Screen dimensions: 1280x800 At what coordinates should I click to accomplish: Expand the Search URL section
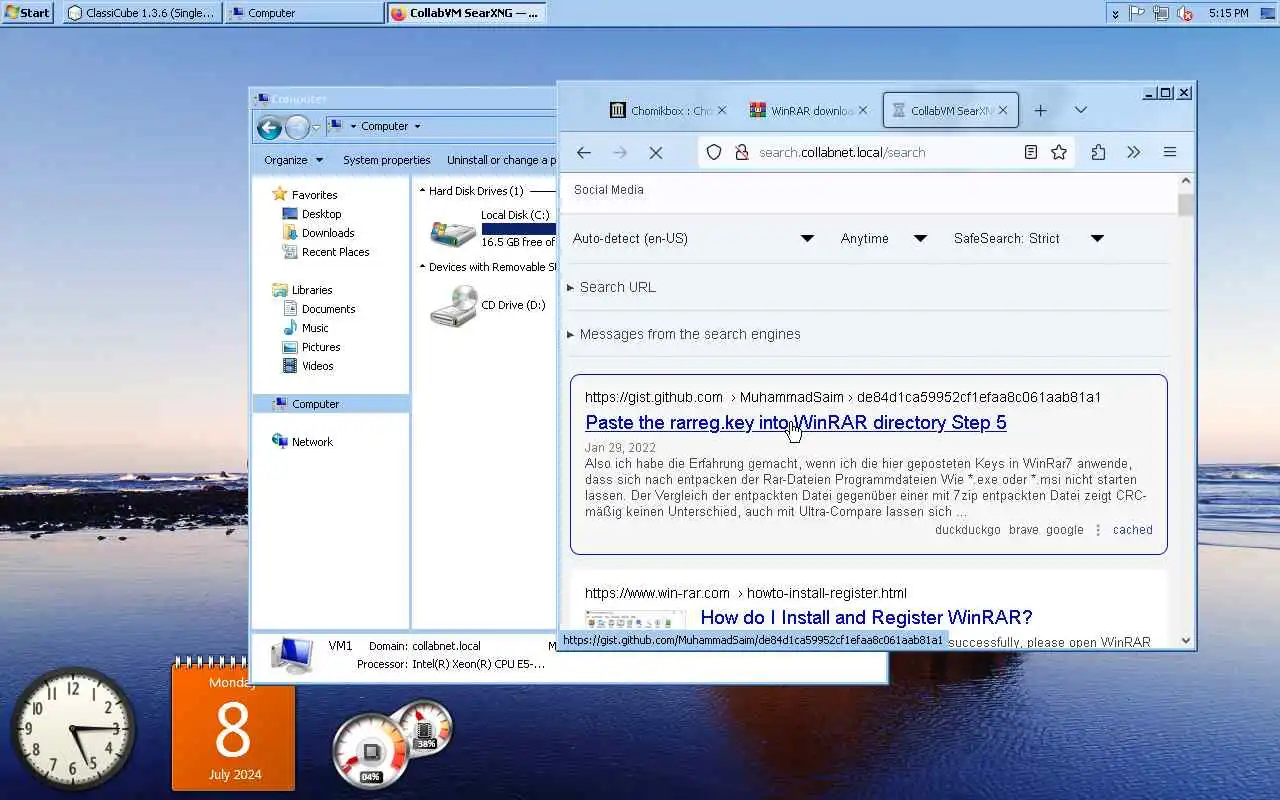611,287
